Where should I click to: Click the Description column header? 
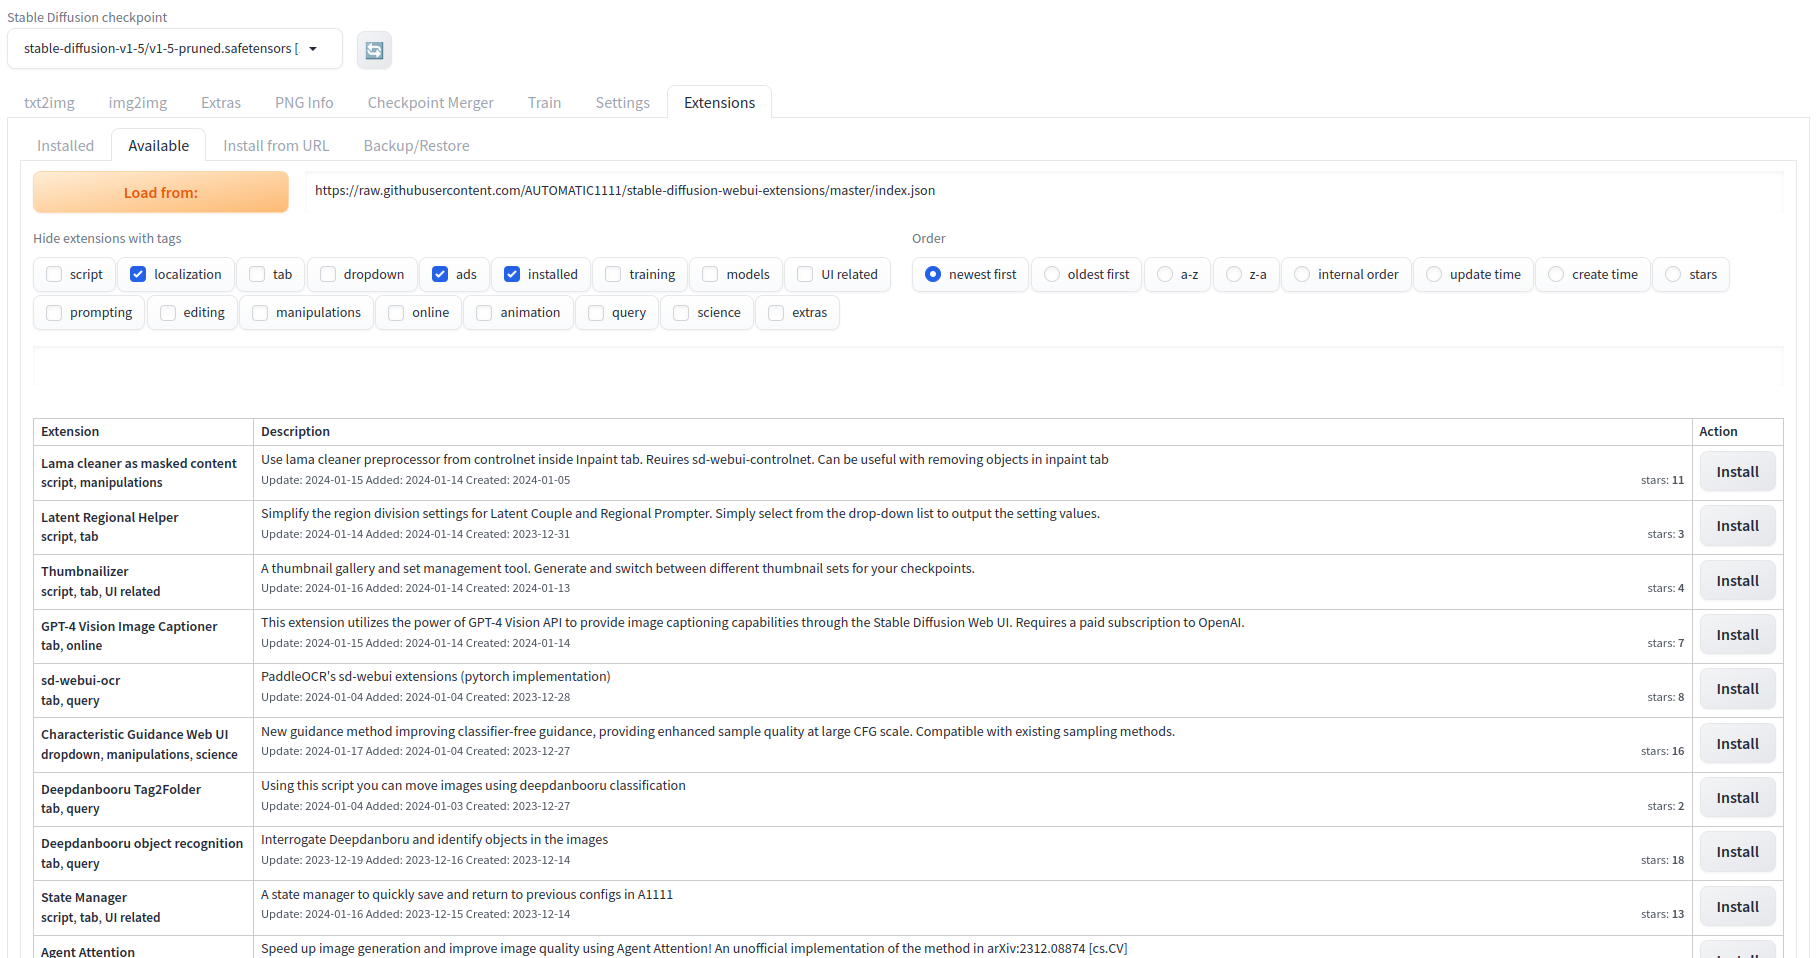tap(296, 432)
